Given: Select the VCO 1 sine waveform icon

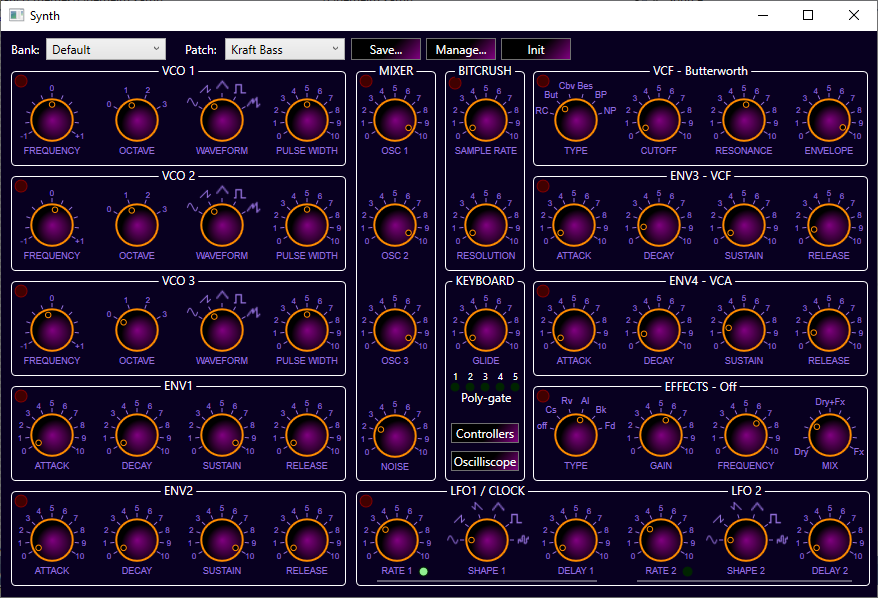Looking at the screenshot, I should click(x=193, y=102).
